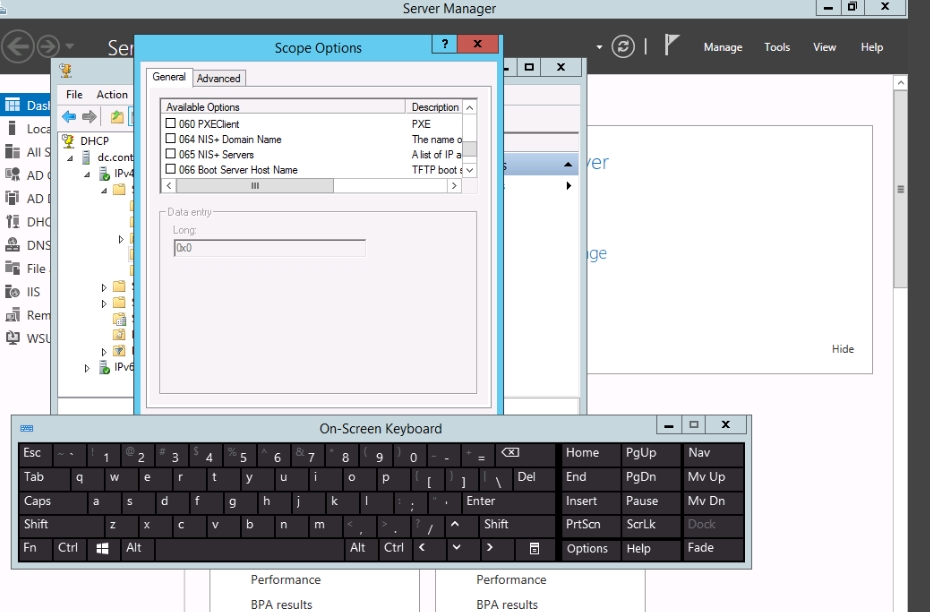Click the right arrow of the horizontal scrollbar
The height and width of the screenshot is (612, 930).
[x=454, y=186]
